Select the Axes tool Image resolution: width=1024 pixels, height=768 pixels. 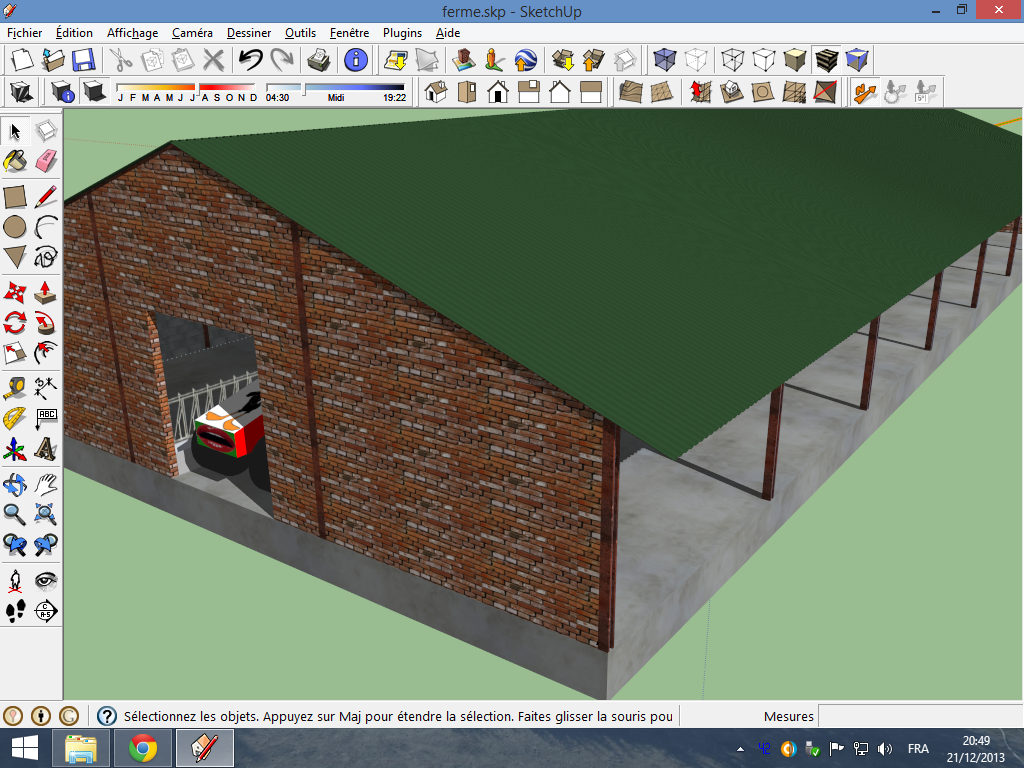15,449
